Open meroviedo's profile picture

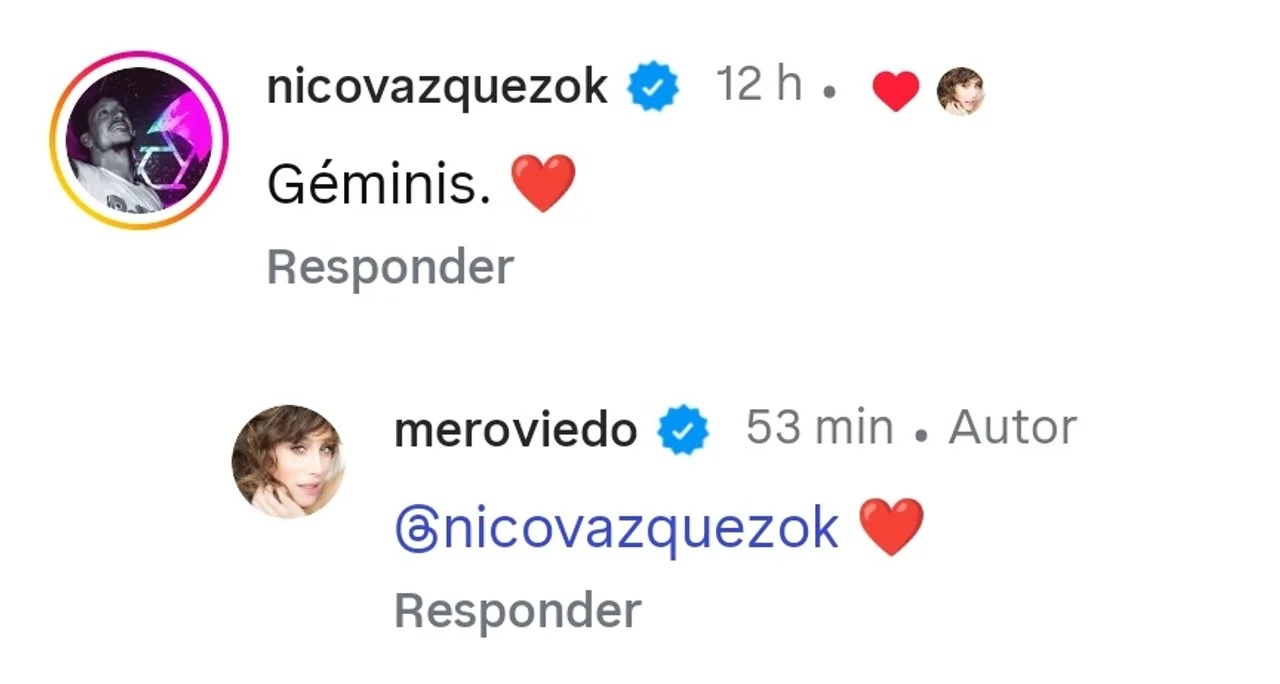pyautogui.click(x=288, y=461)
